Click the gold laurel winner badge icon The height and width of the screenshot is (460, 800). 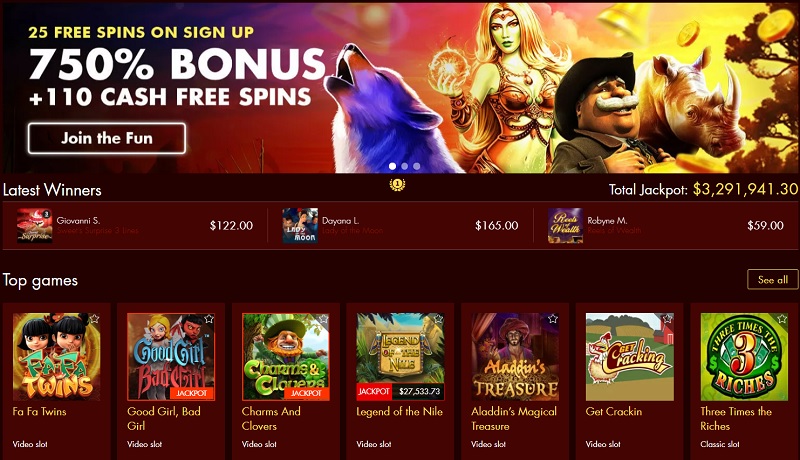pos(397,184)
